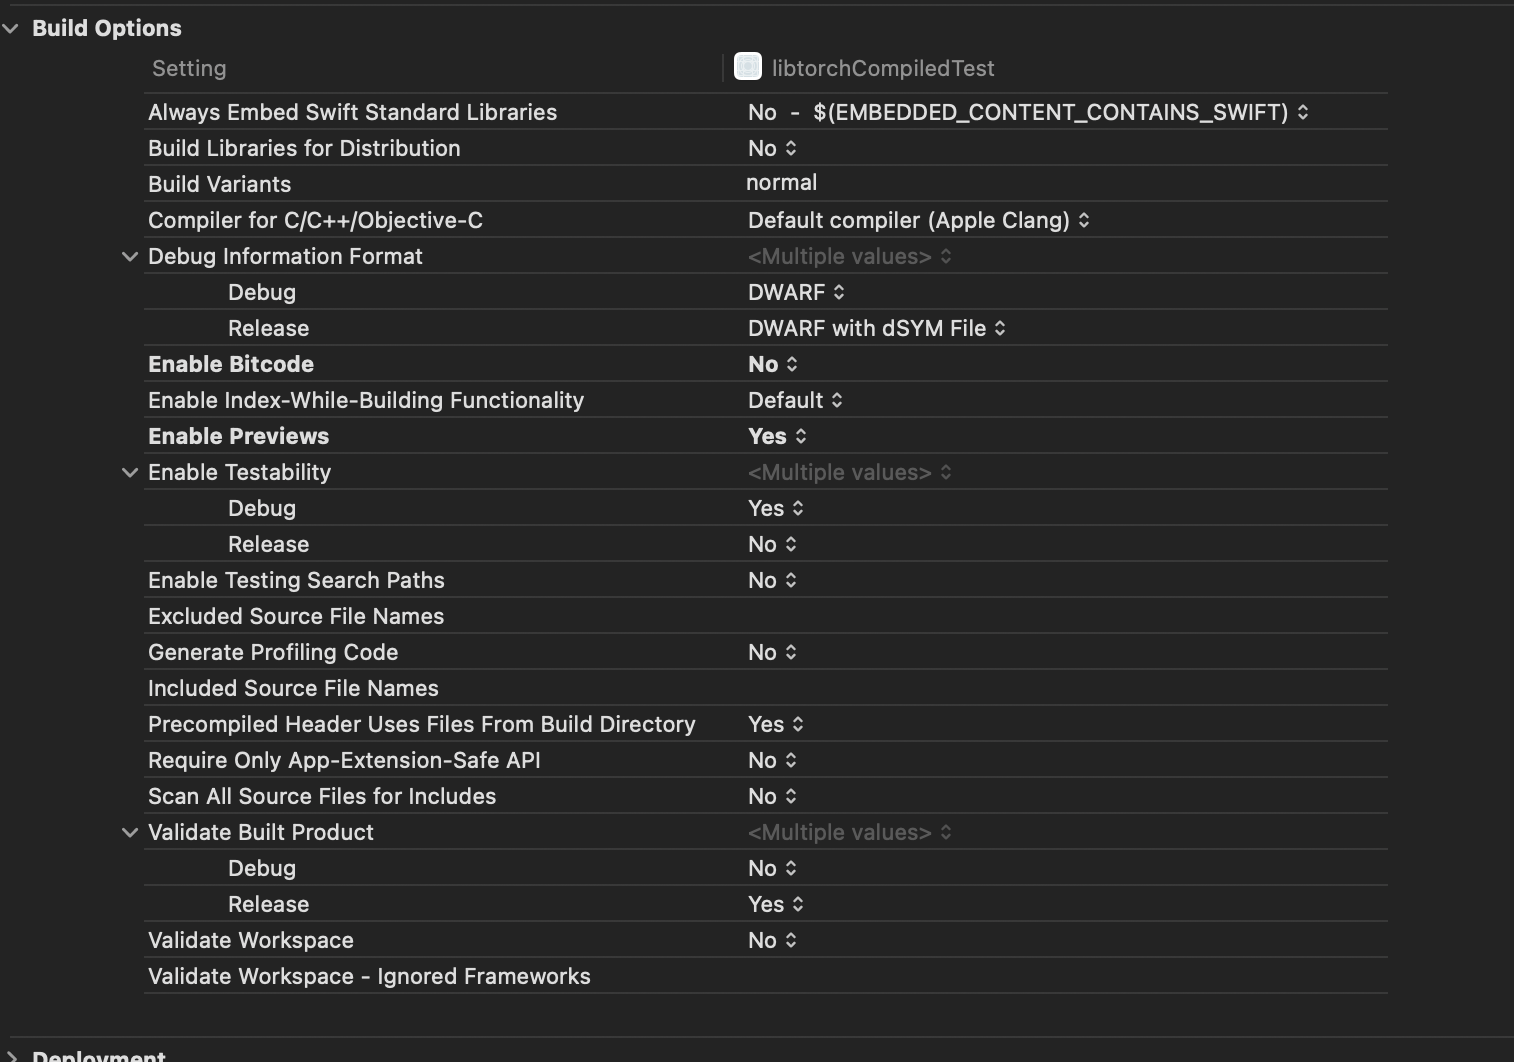
Task: Expand the Deployment section
Action: [14, 1055]
